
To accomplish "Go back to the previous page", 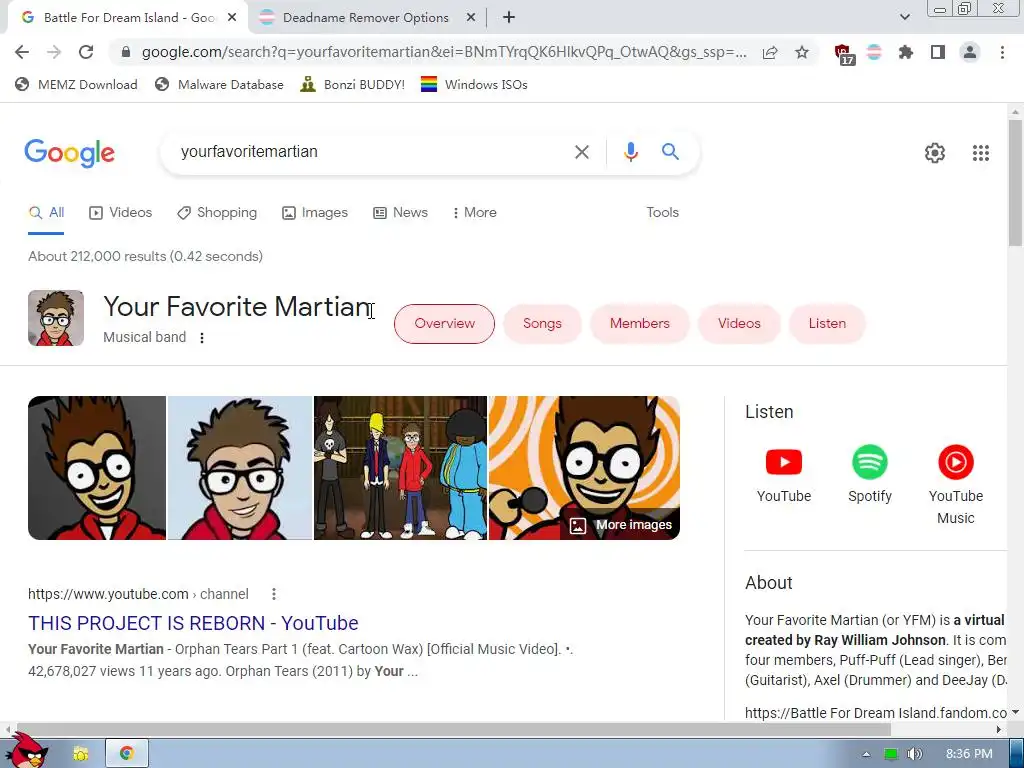I will (x=22, y=52).
